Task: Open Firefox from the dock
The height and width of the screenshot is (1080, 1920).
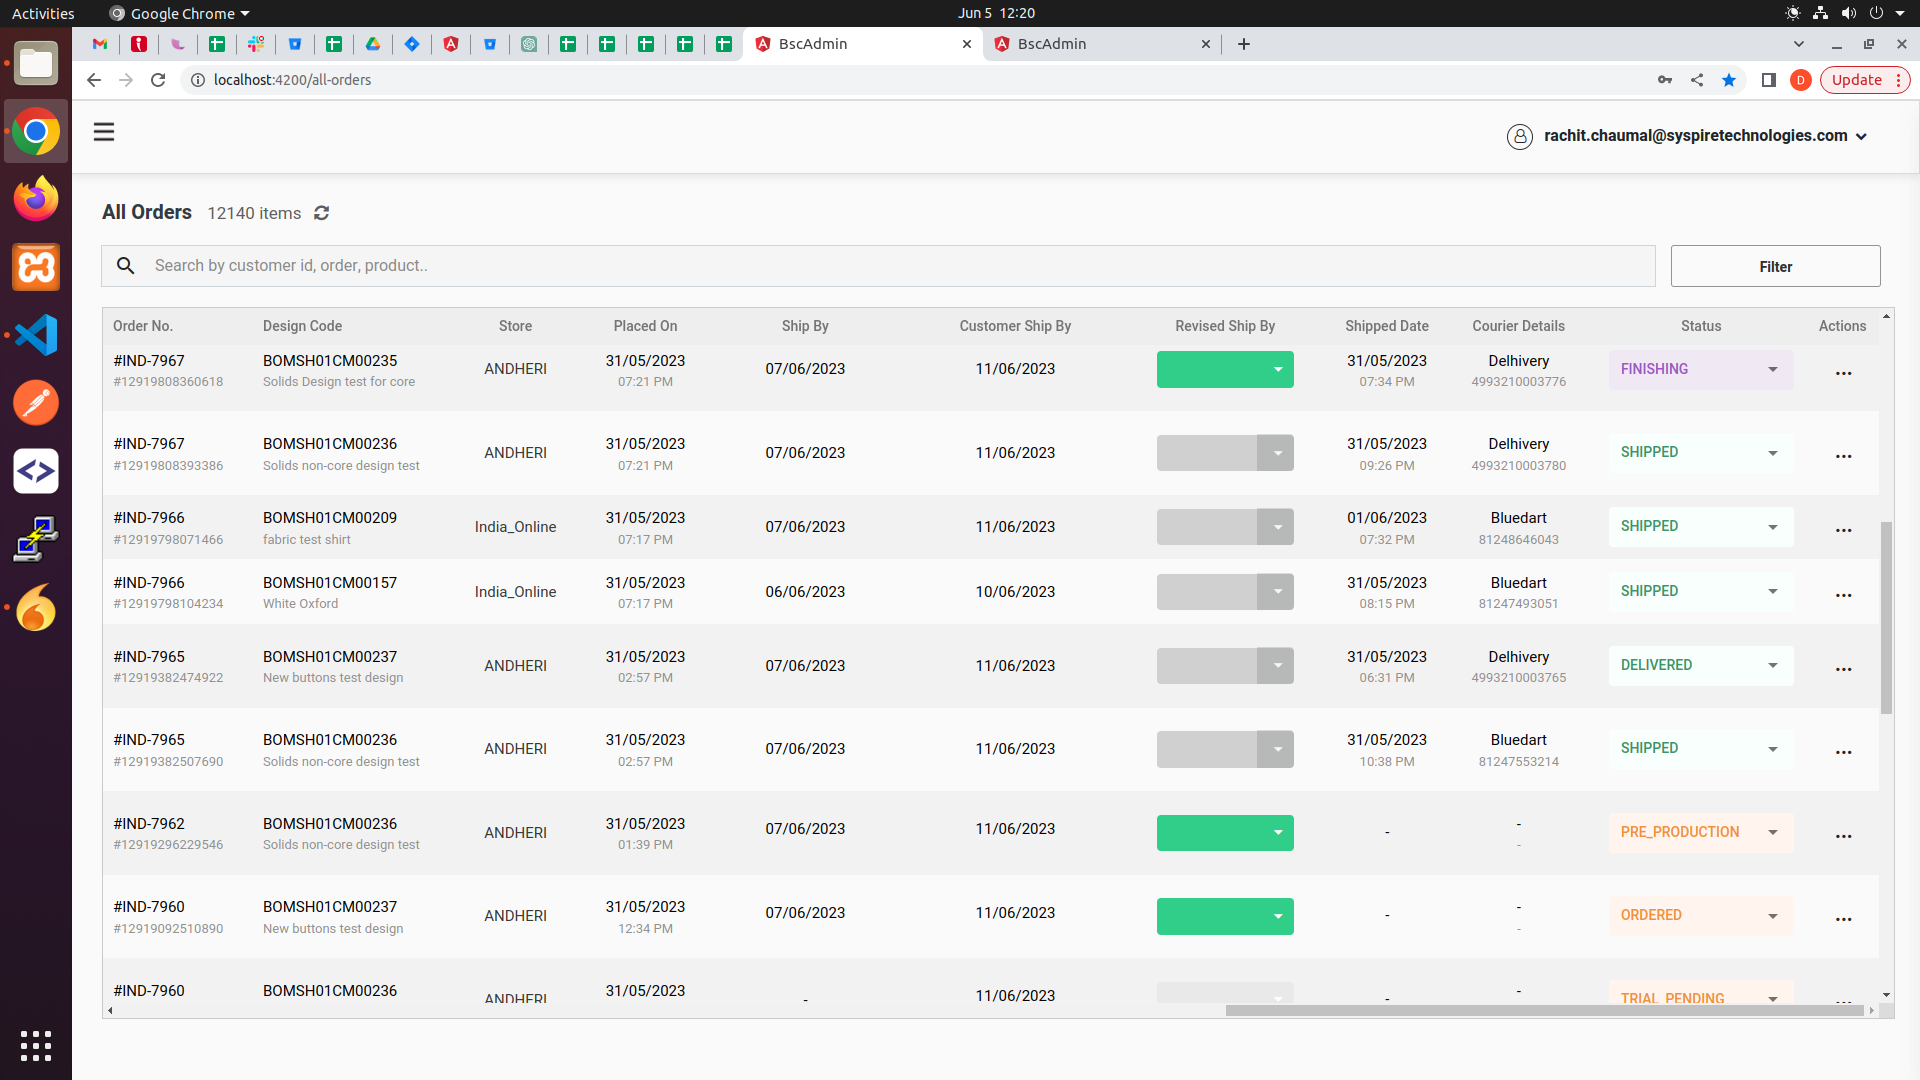Action: 36,199
